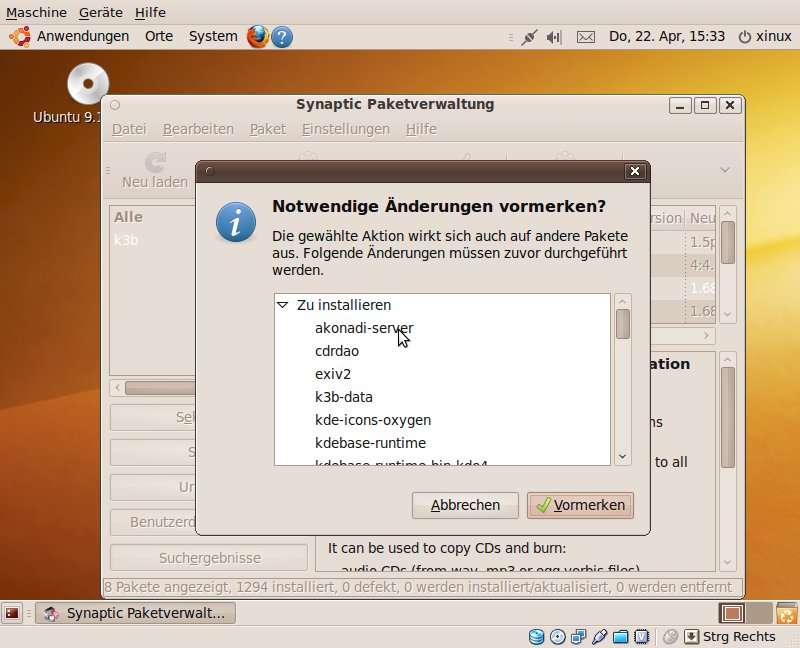
Task: Click Synaptic Paketverwaltung taskbar entry
Action: (x=136, y=613)
